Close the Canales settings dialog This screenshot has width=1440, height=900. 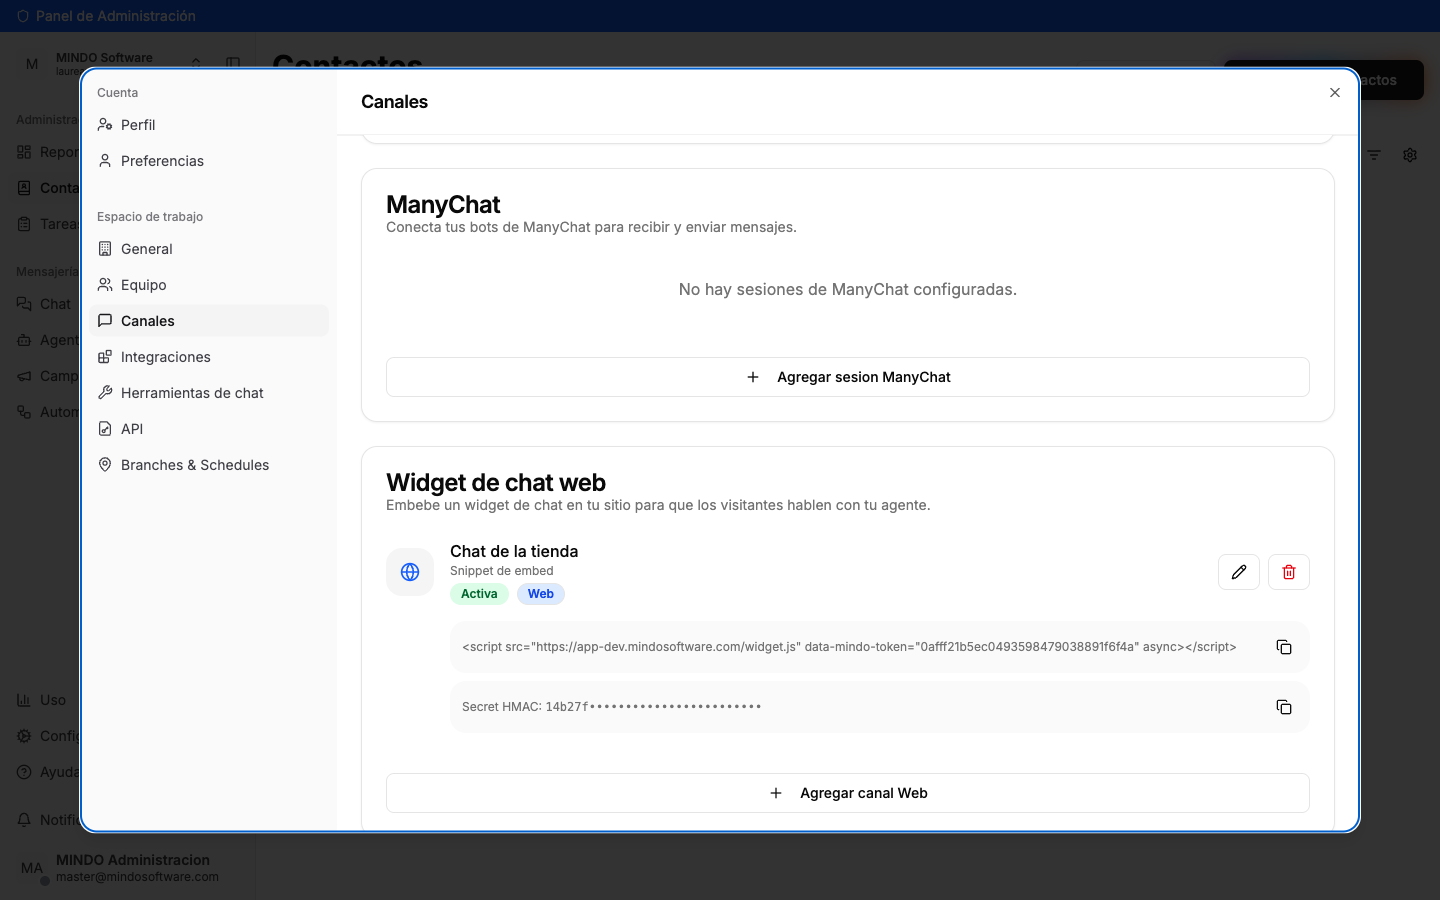(1335, 93)
